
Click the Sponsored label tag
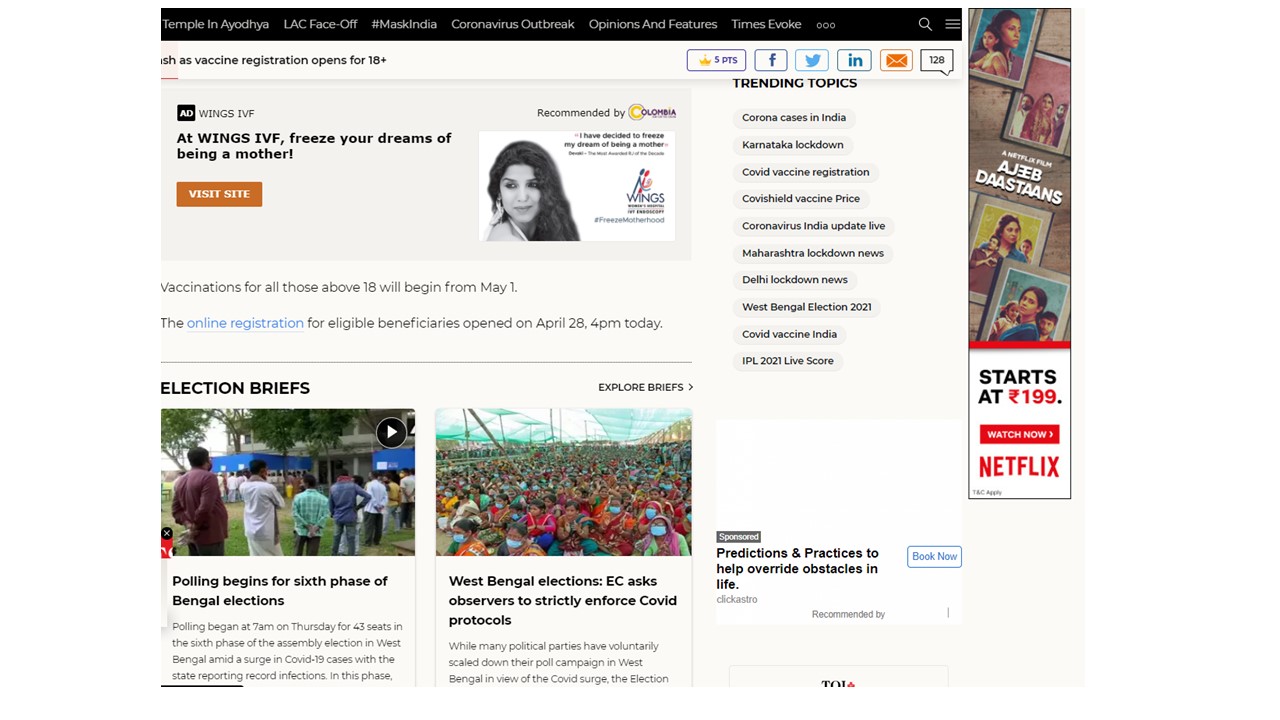coord(739,537)
